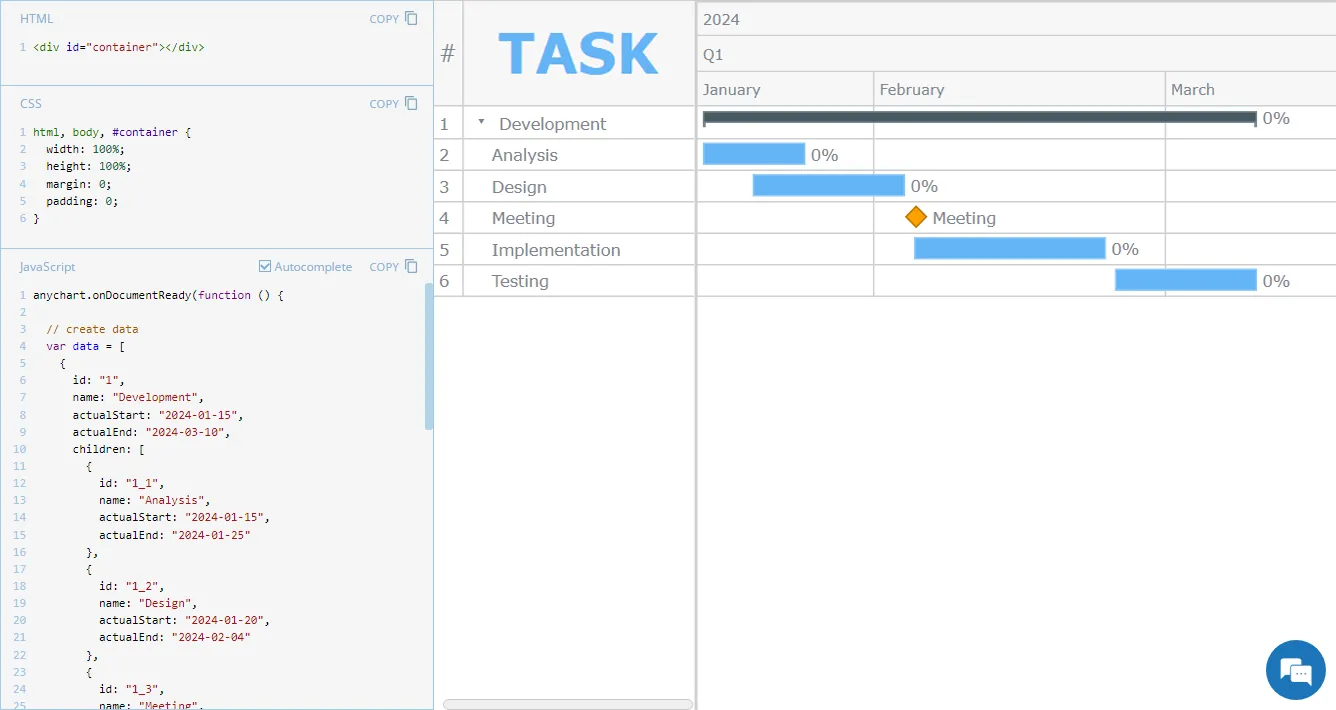Collapse the Development task row
This screenshot has height=710, width=1336.
[481, 122]
